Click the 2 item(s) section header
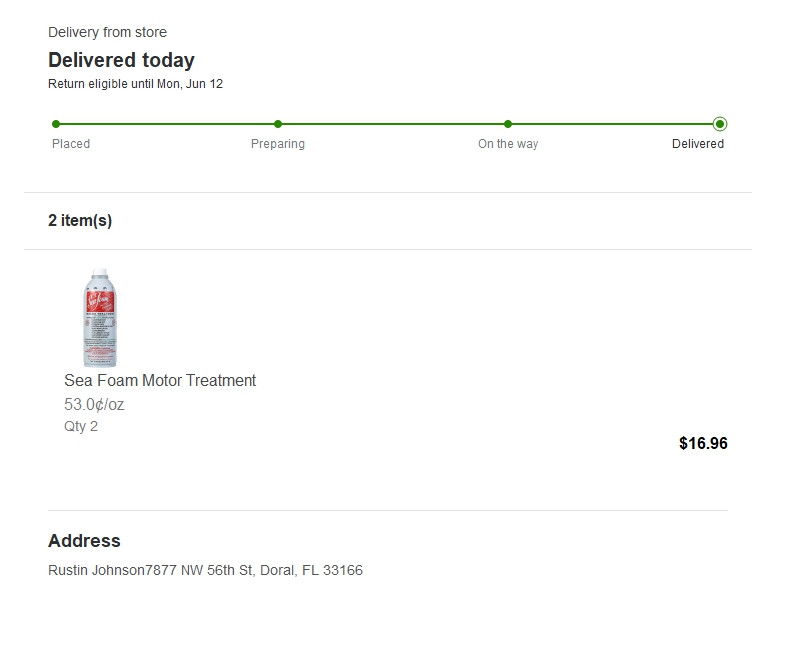Image resolution: width=800 pixels, height=646 pixels. coord(80,220)
